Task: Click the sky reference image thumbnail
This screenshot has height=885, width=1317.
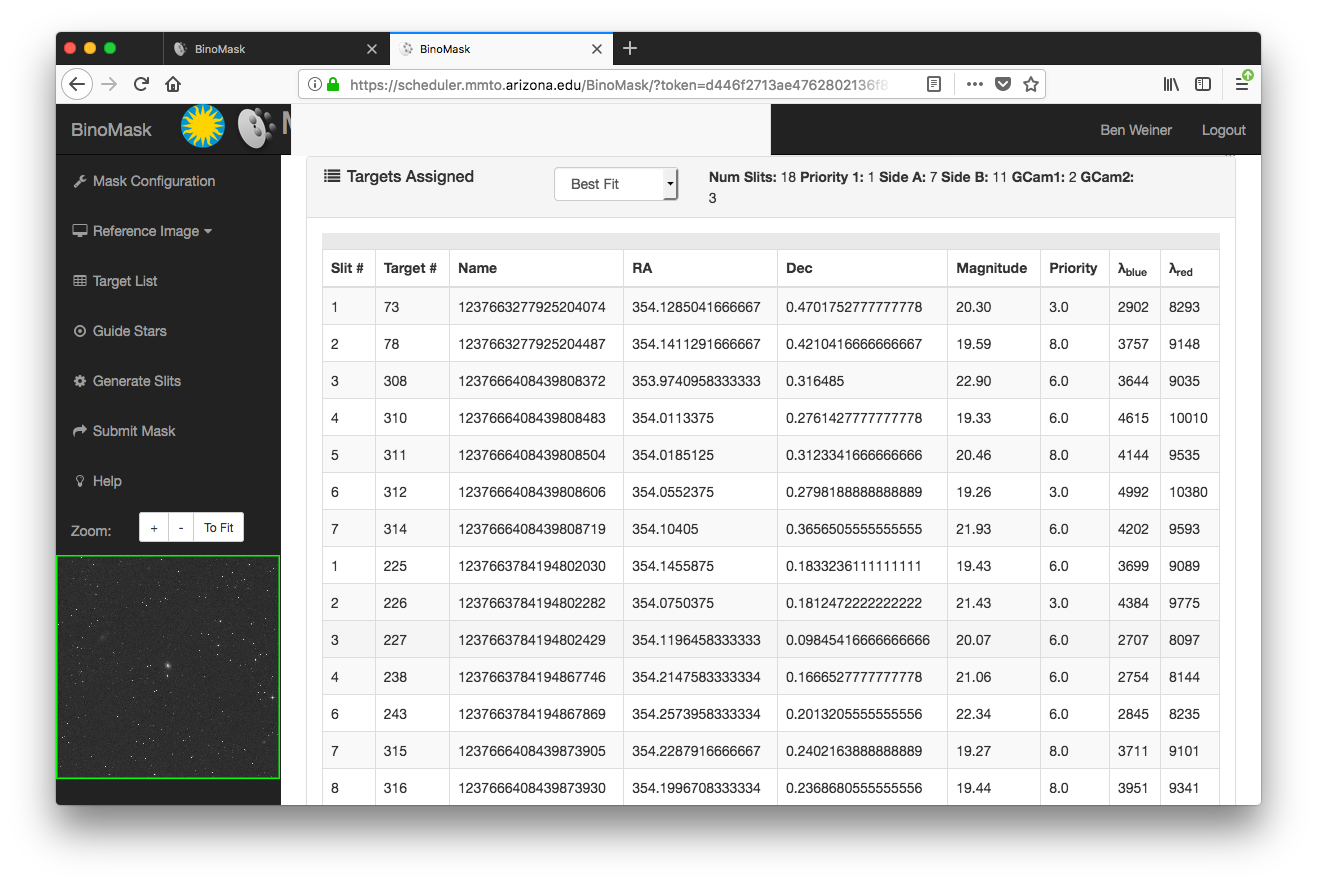Action: click(168, 667)
